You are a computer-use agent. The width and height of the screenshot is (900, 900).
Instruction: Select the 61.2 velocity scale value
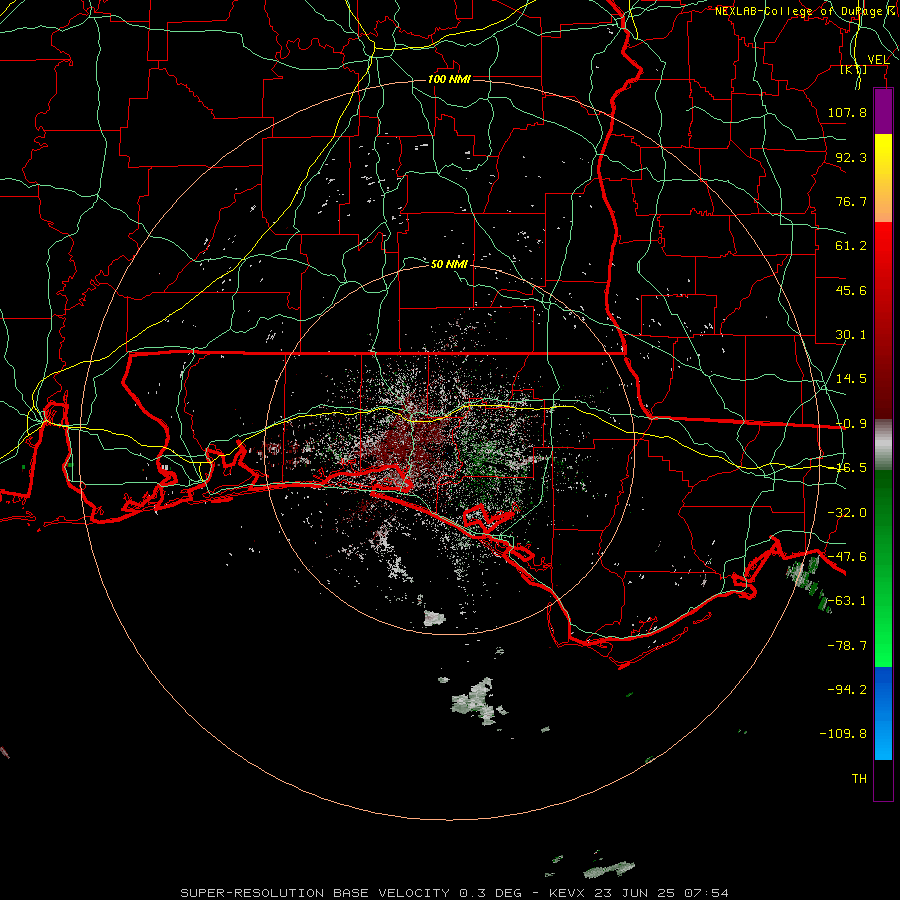[851, 246]
